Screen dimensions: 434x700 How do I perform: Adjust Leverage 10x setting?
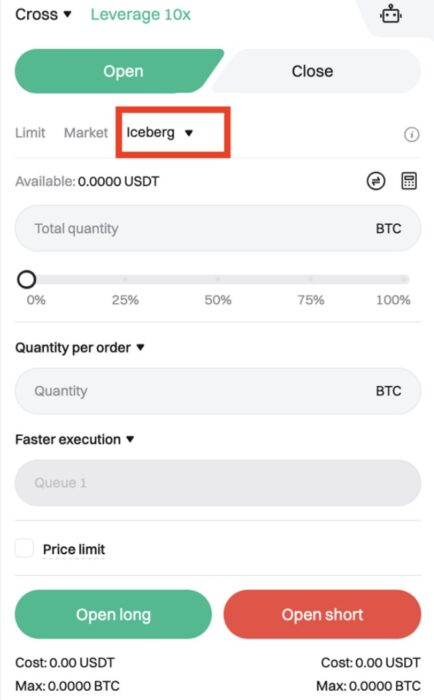tap(141, 14)
